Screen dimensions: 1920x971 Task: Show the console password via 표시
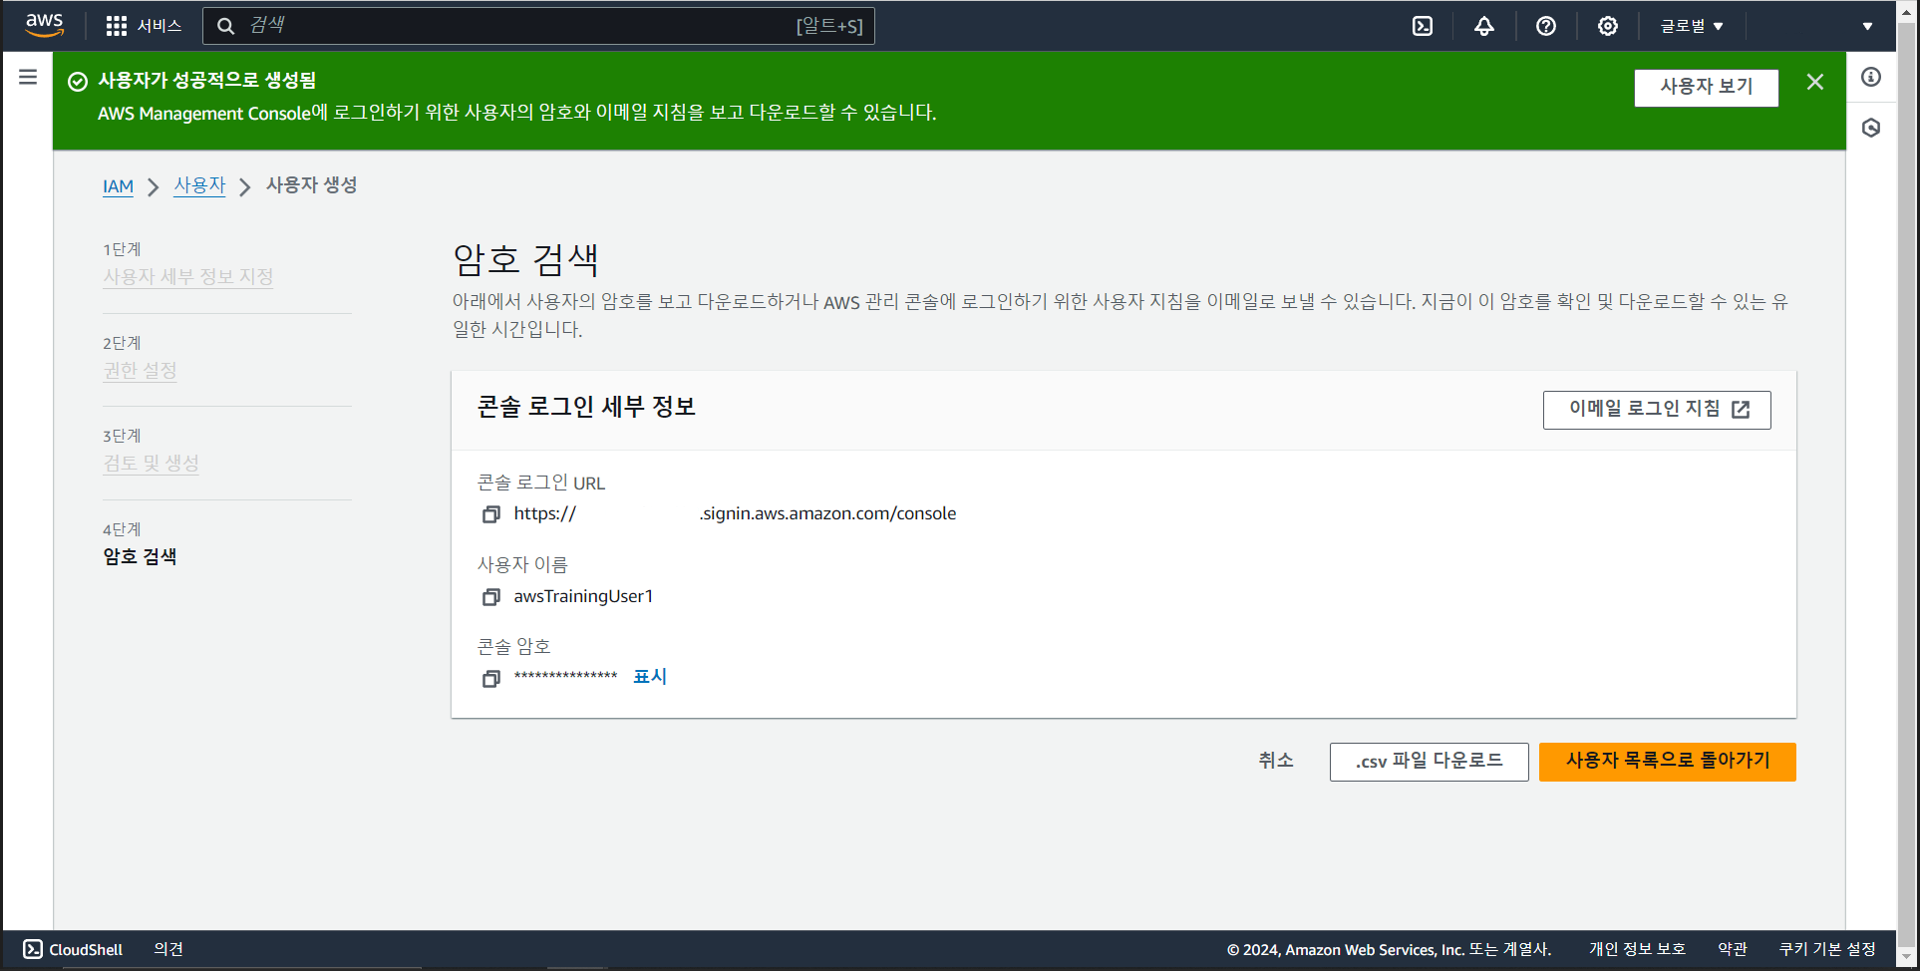pos(650,677)
